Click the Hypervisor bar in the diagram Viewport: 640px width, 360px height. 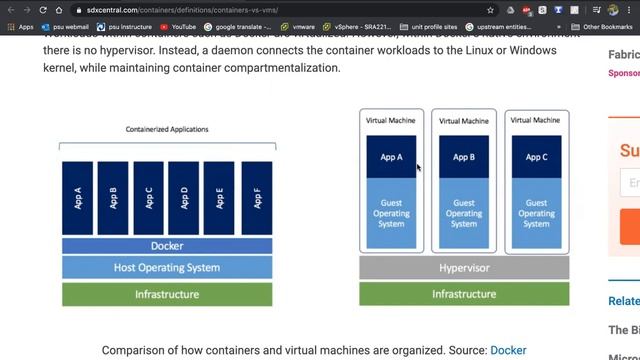pyautogui.click(x=464, y=268)
